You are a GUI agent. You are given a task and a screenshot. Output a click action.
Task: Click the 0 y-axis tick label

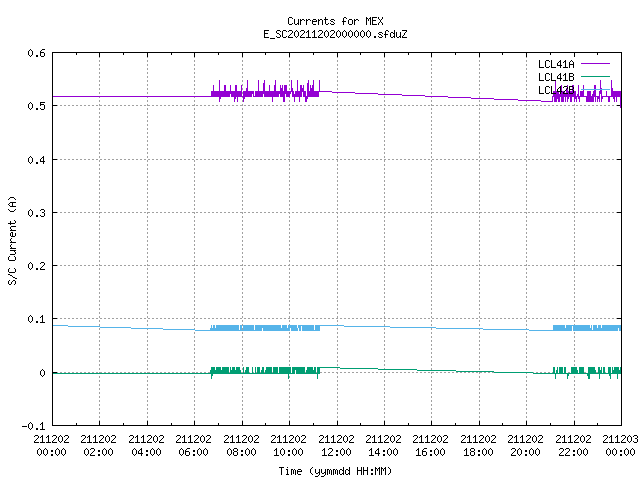(42, 373)
